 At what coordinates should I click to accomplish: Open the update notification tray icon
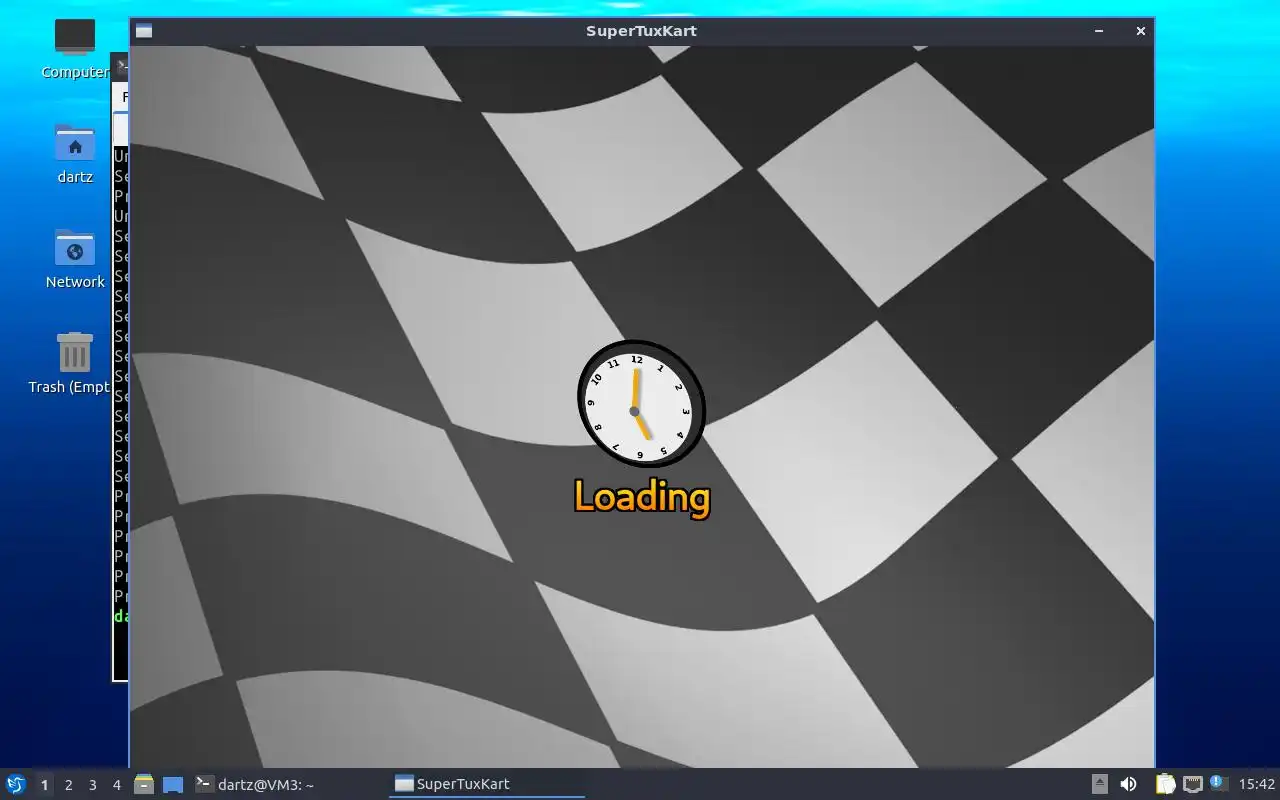pos(1218,784)
